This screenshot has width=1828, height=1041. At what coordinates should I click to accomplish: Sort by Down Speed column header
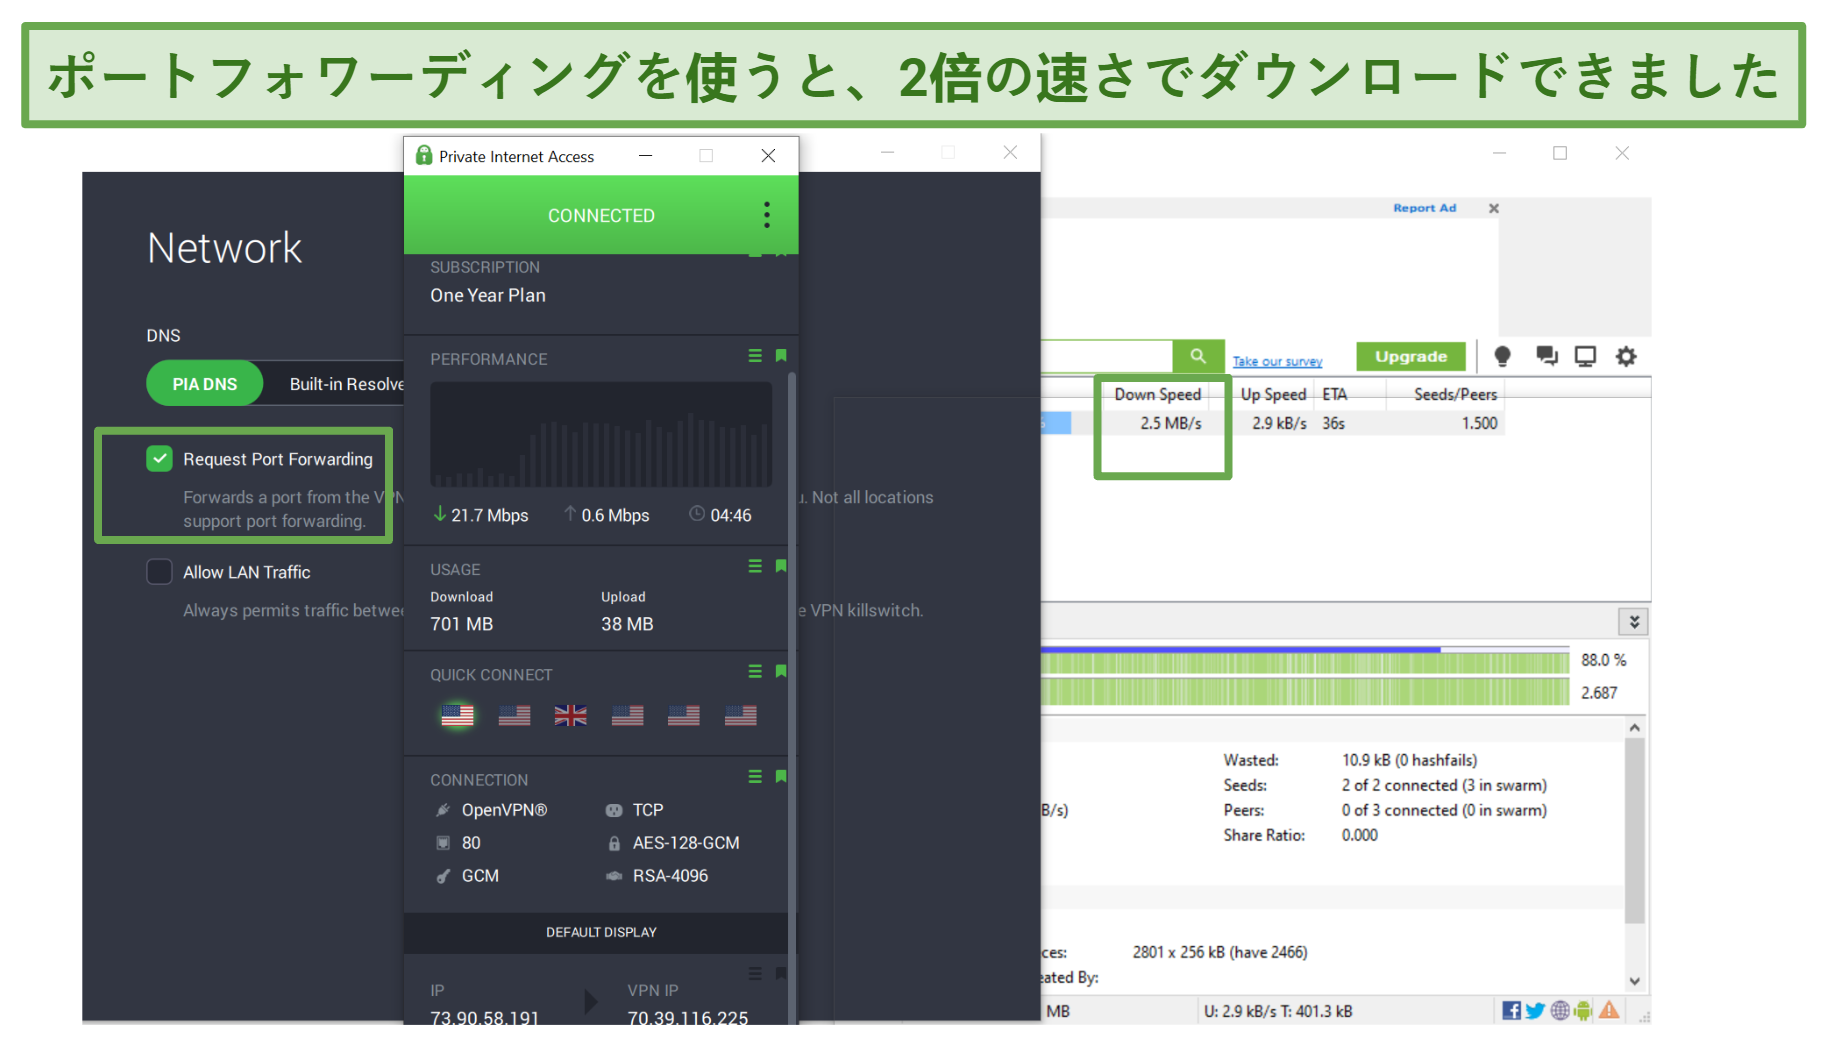click(1157, 394)
